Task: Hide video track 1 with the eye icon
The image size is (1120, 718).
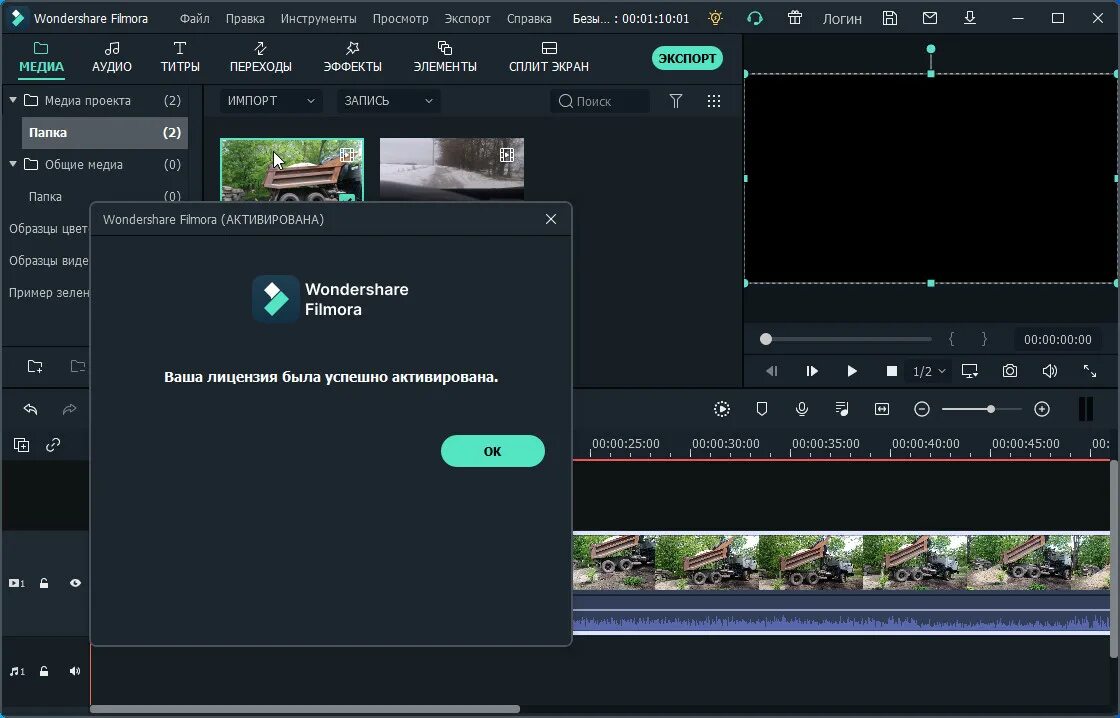Action: pos(75,584)
